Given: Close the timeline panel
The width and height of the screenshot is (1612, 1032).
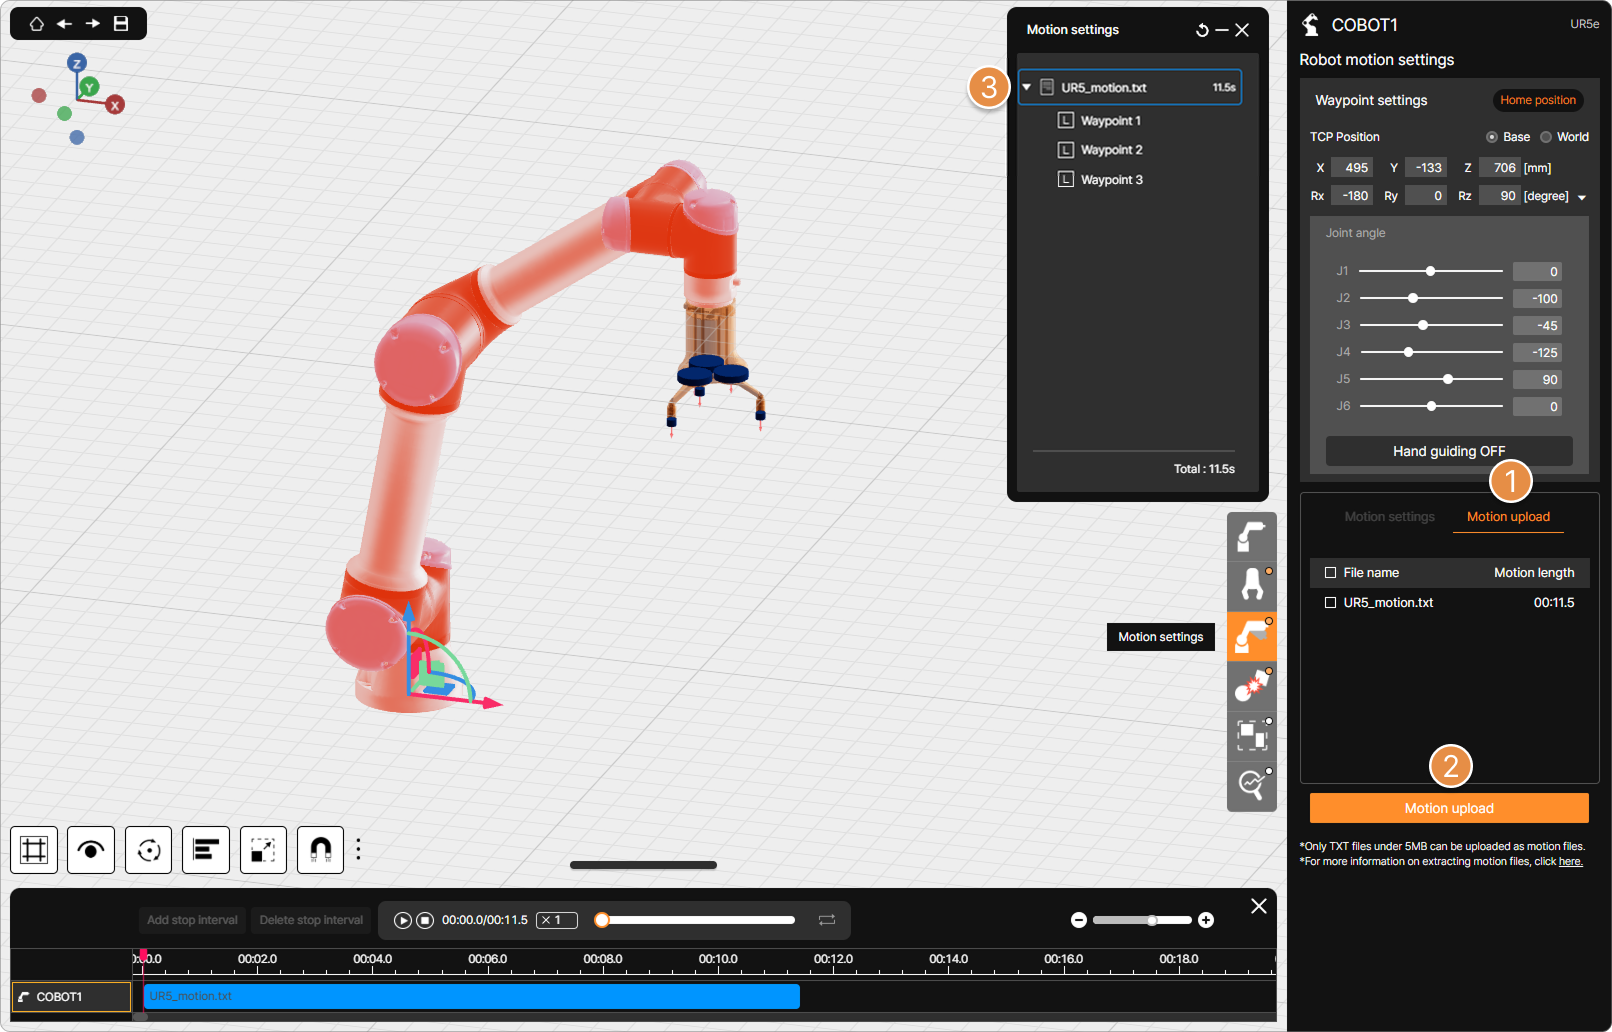Looking at the screenshot, I should coord(1259,906).
